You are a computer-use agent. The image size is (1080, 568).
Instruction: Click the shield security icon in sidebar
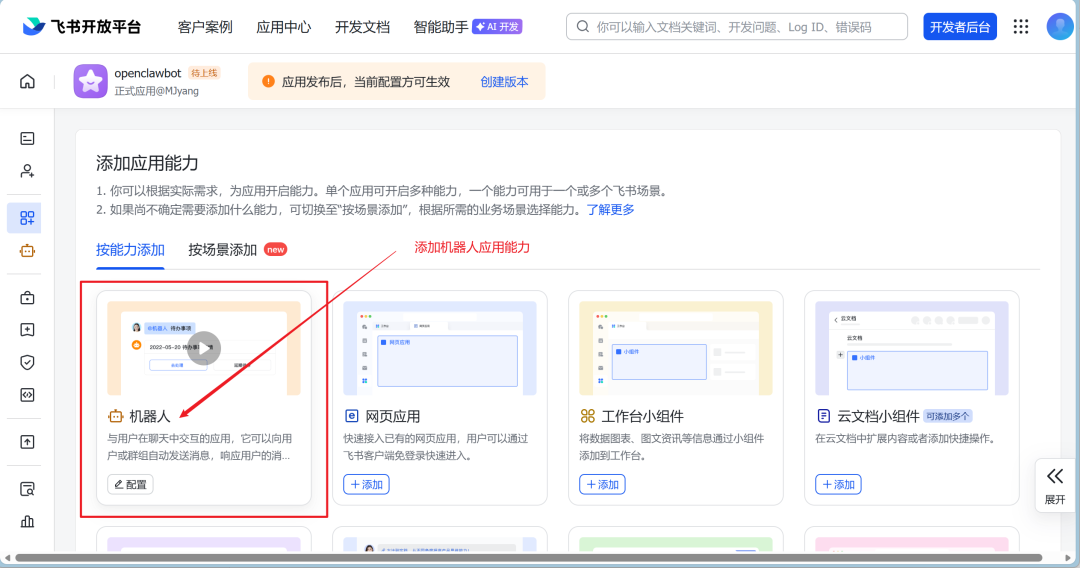(x=27, y=362)
